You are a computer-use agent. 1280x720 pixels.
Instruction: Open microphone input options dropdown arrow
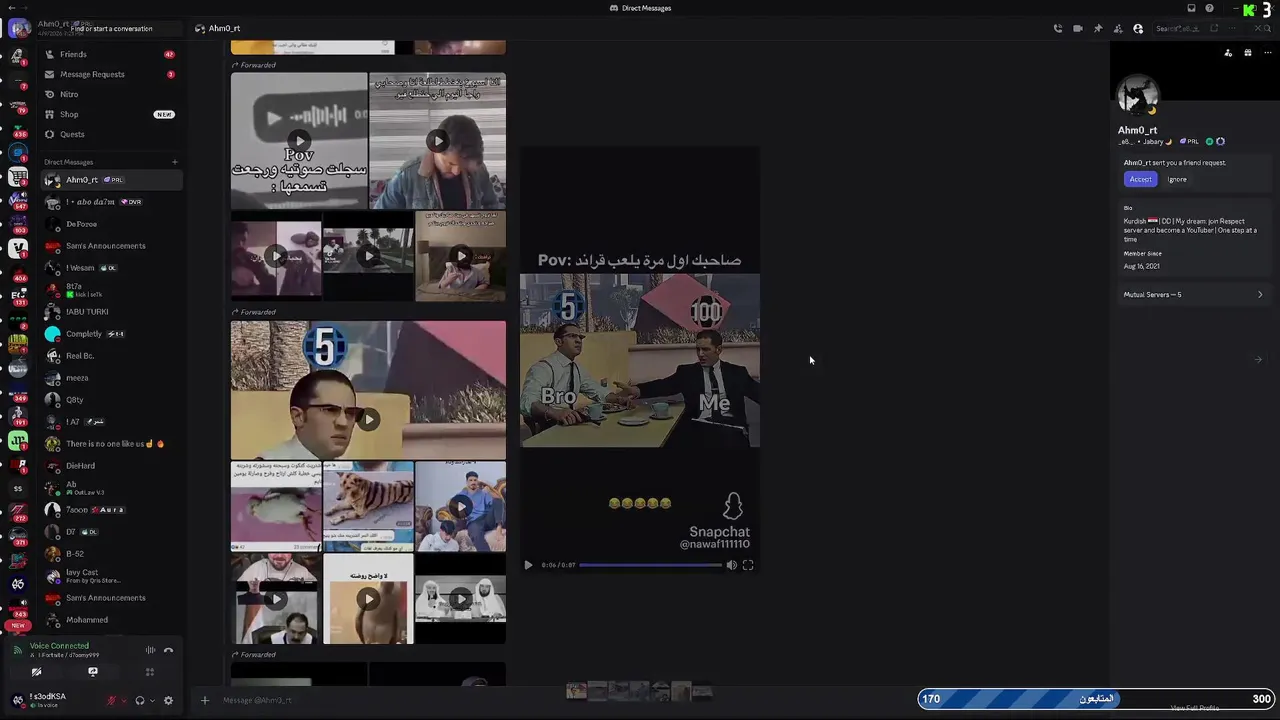pyautogui.click(x=123, y=700)
